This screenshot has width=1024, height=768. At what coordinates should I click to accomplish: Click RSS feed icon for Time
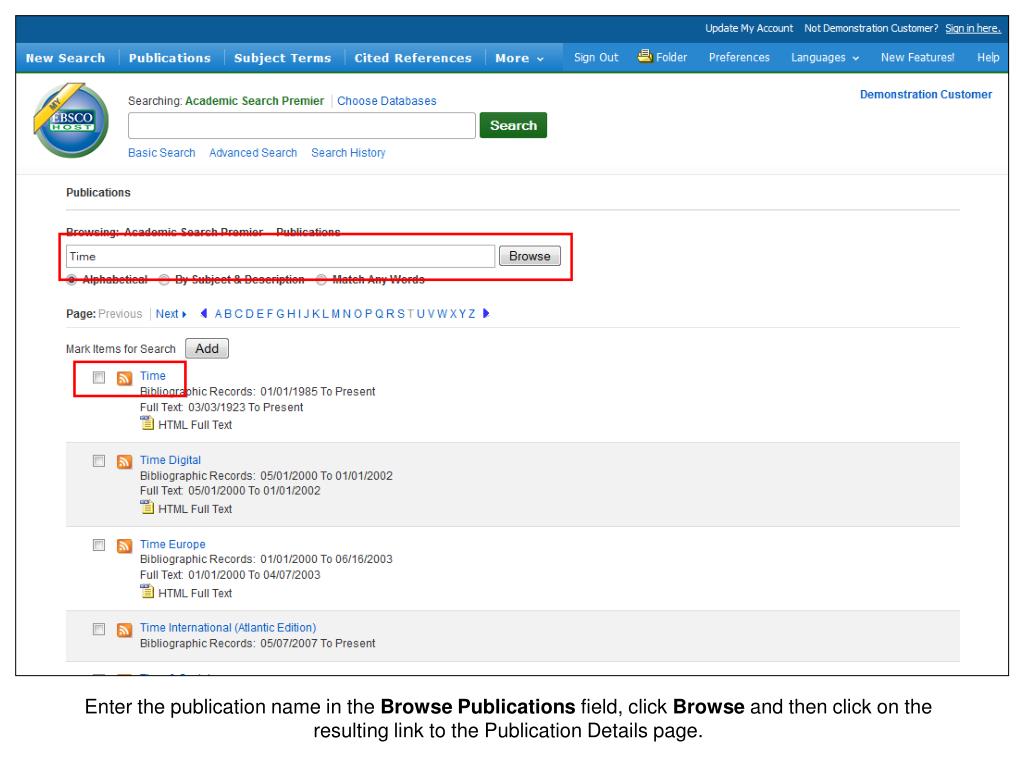[x=124, y=378]
